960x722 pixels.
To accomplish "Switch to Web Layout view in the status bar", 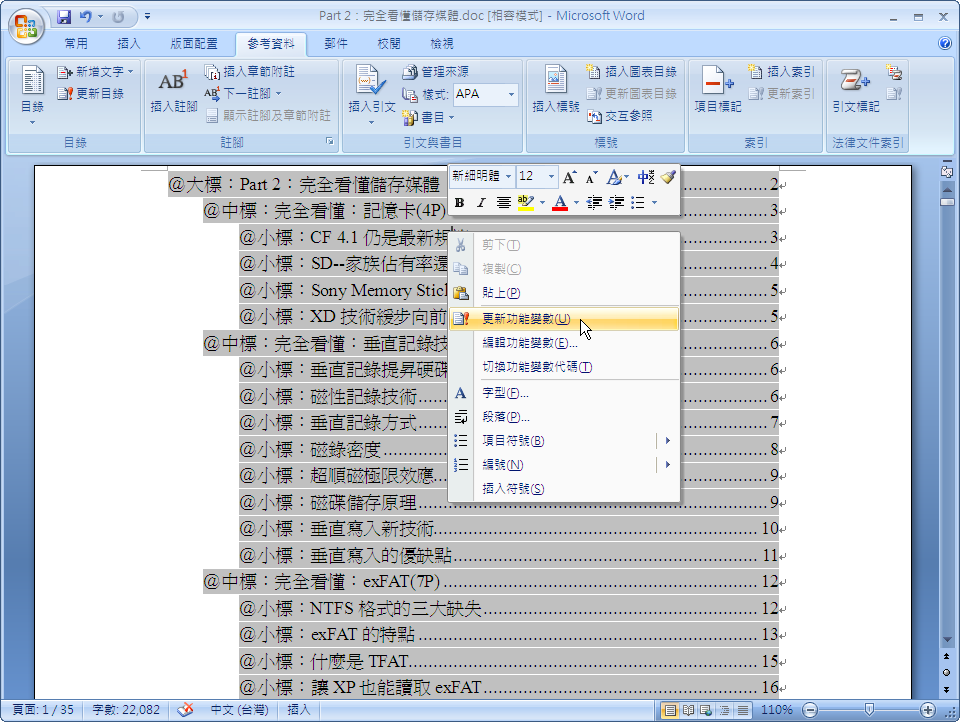I will click(x=706, y=710).
